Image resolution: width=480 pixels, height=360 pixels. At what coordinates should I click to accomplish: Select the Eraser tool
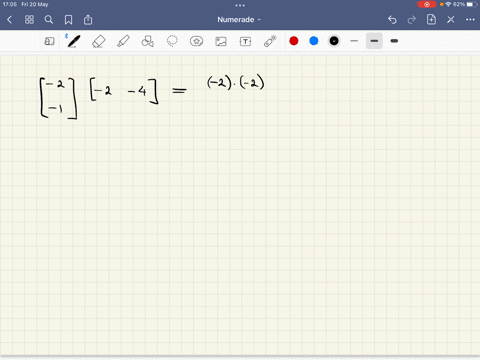tap(98, 41)
